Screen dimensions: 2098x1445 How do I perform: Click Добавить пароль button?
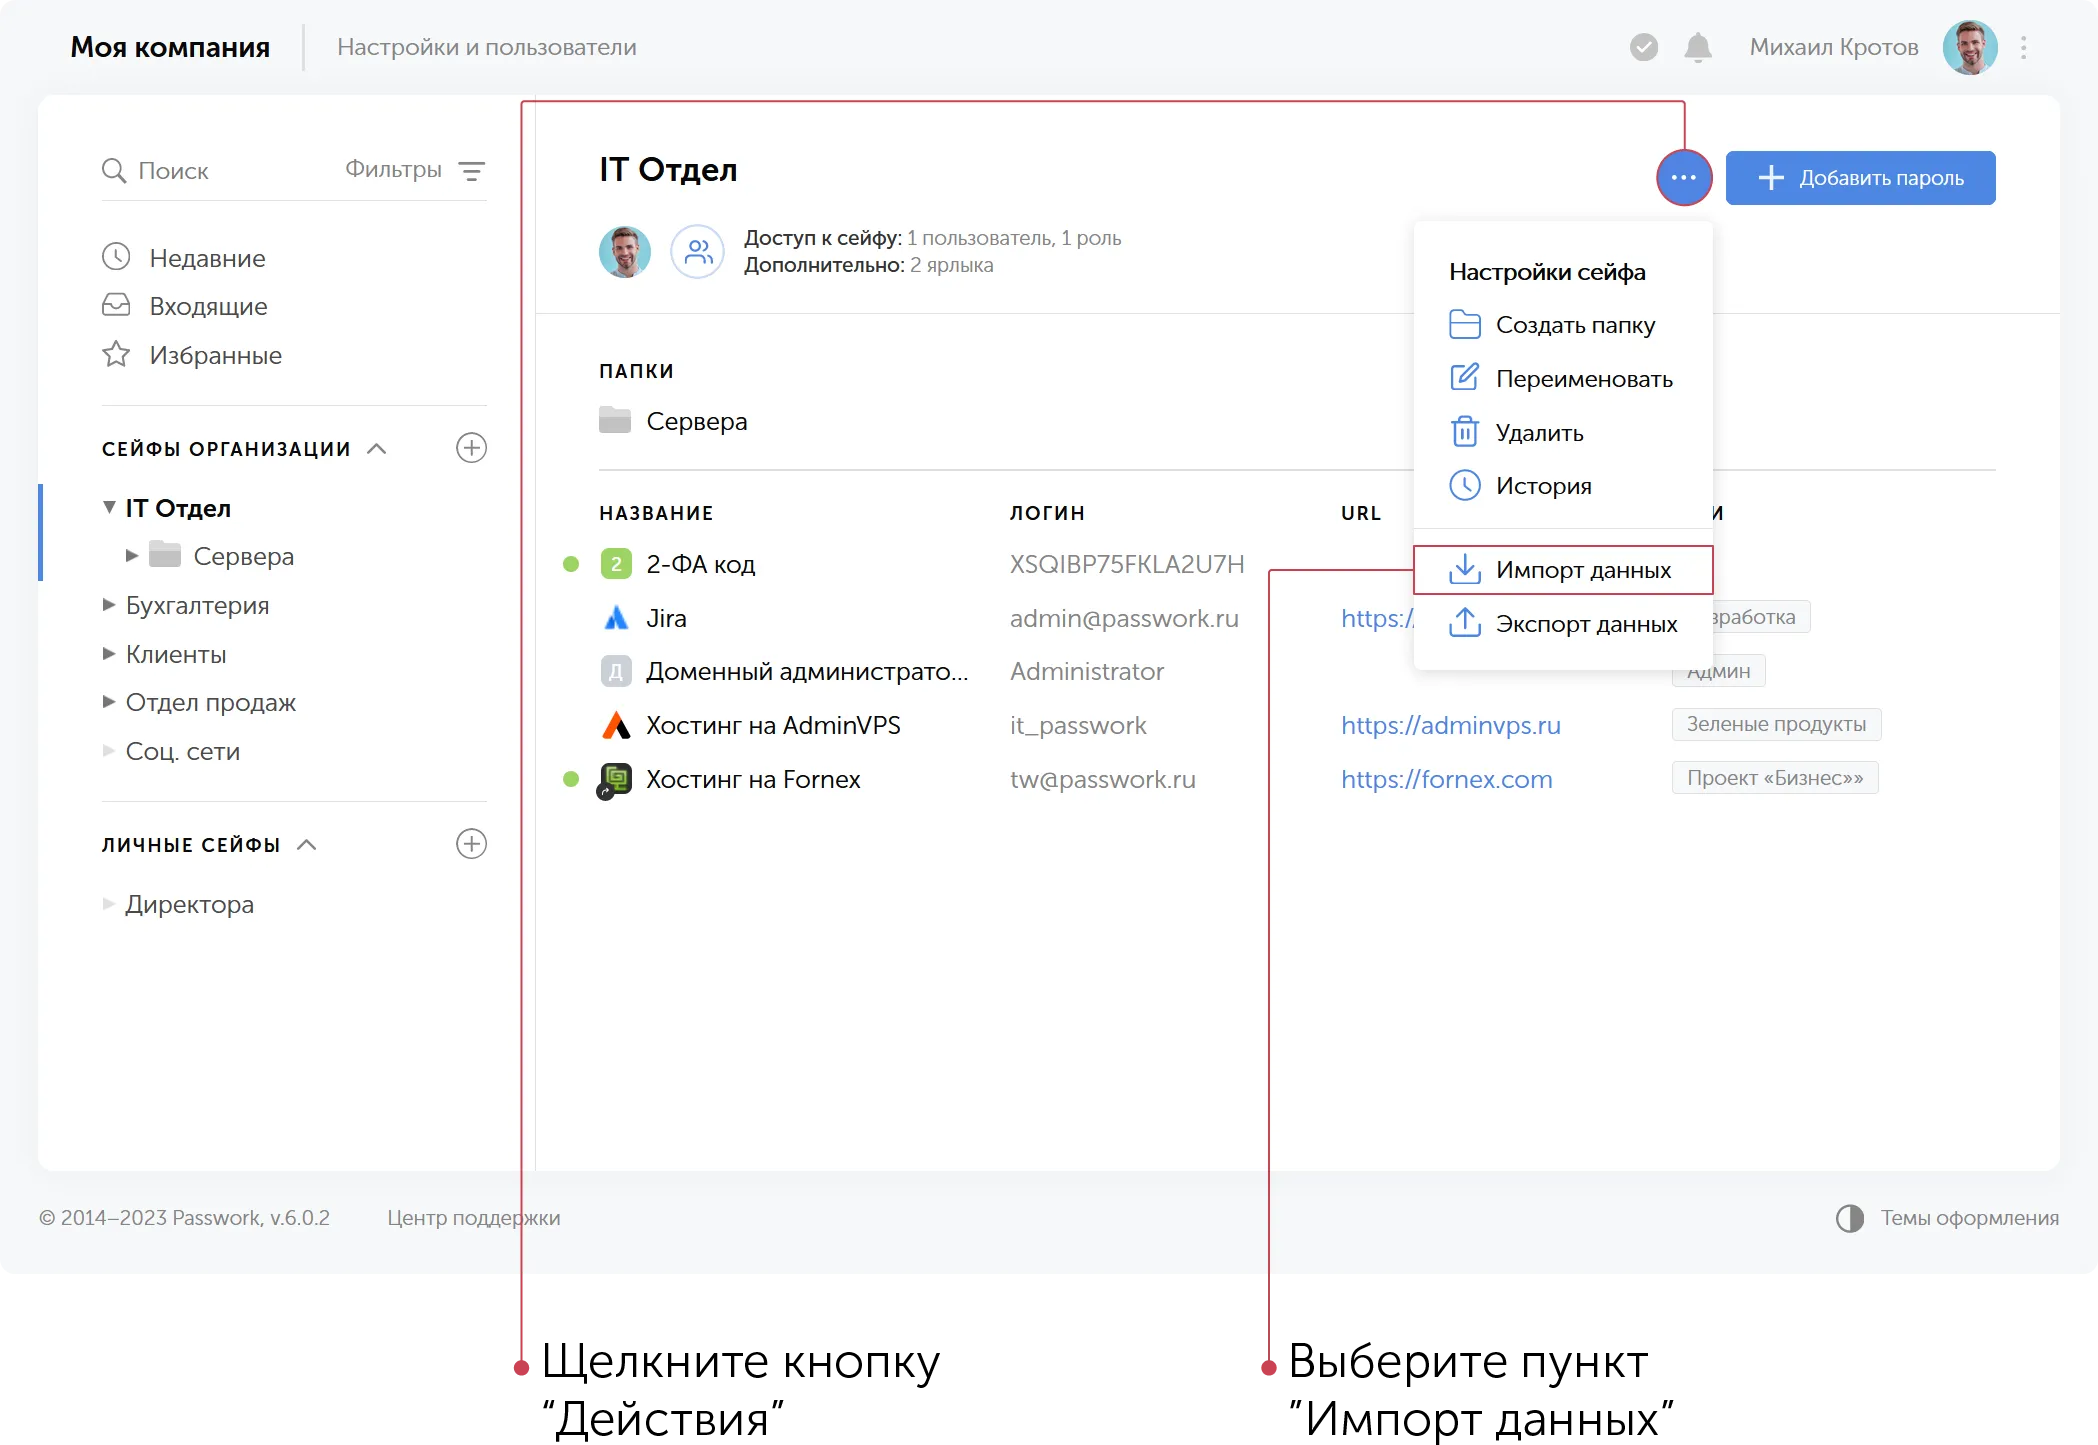(1860, 178)
